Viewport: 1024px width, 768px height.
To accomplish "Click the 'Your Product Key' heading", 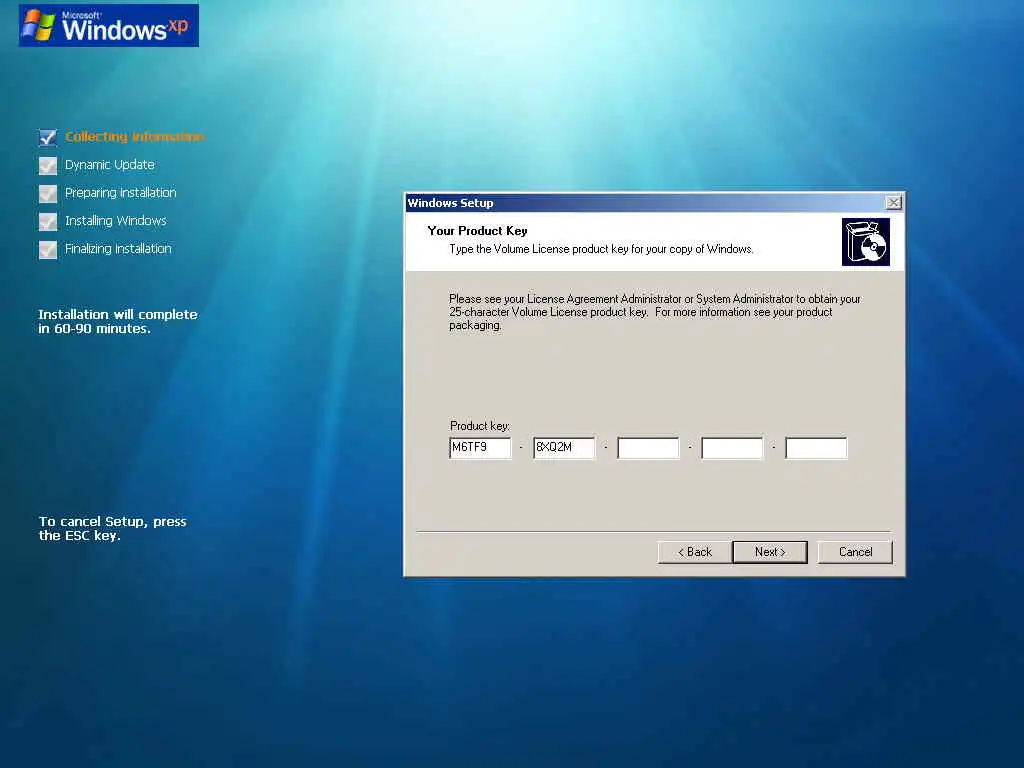I will point(477,231).
